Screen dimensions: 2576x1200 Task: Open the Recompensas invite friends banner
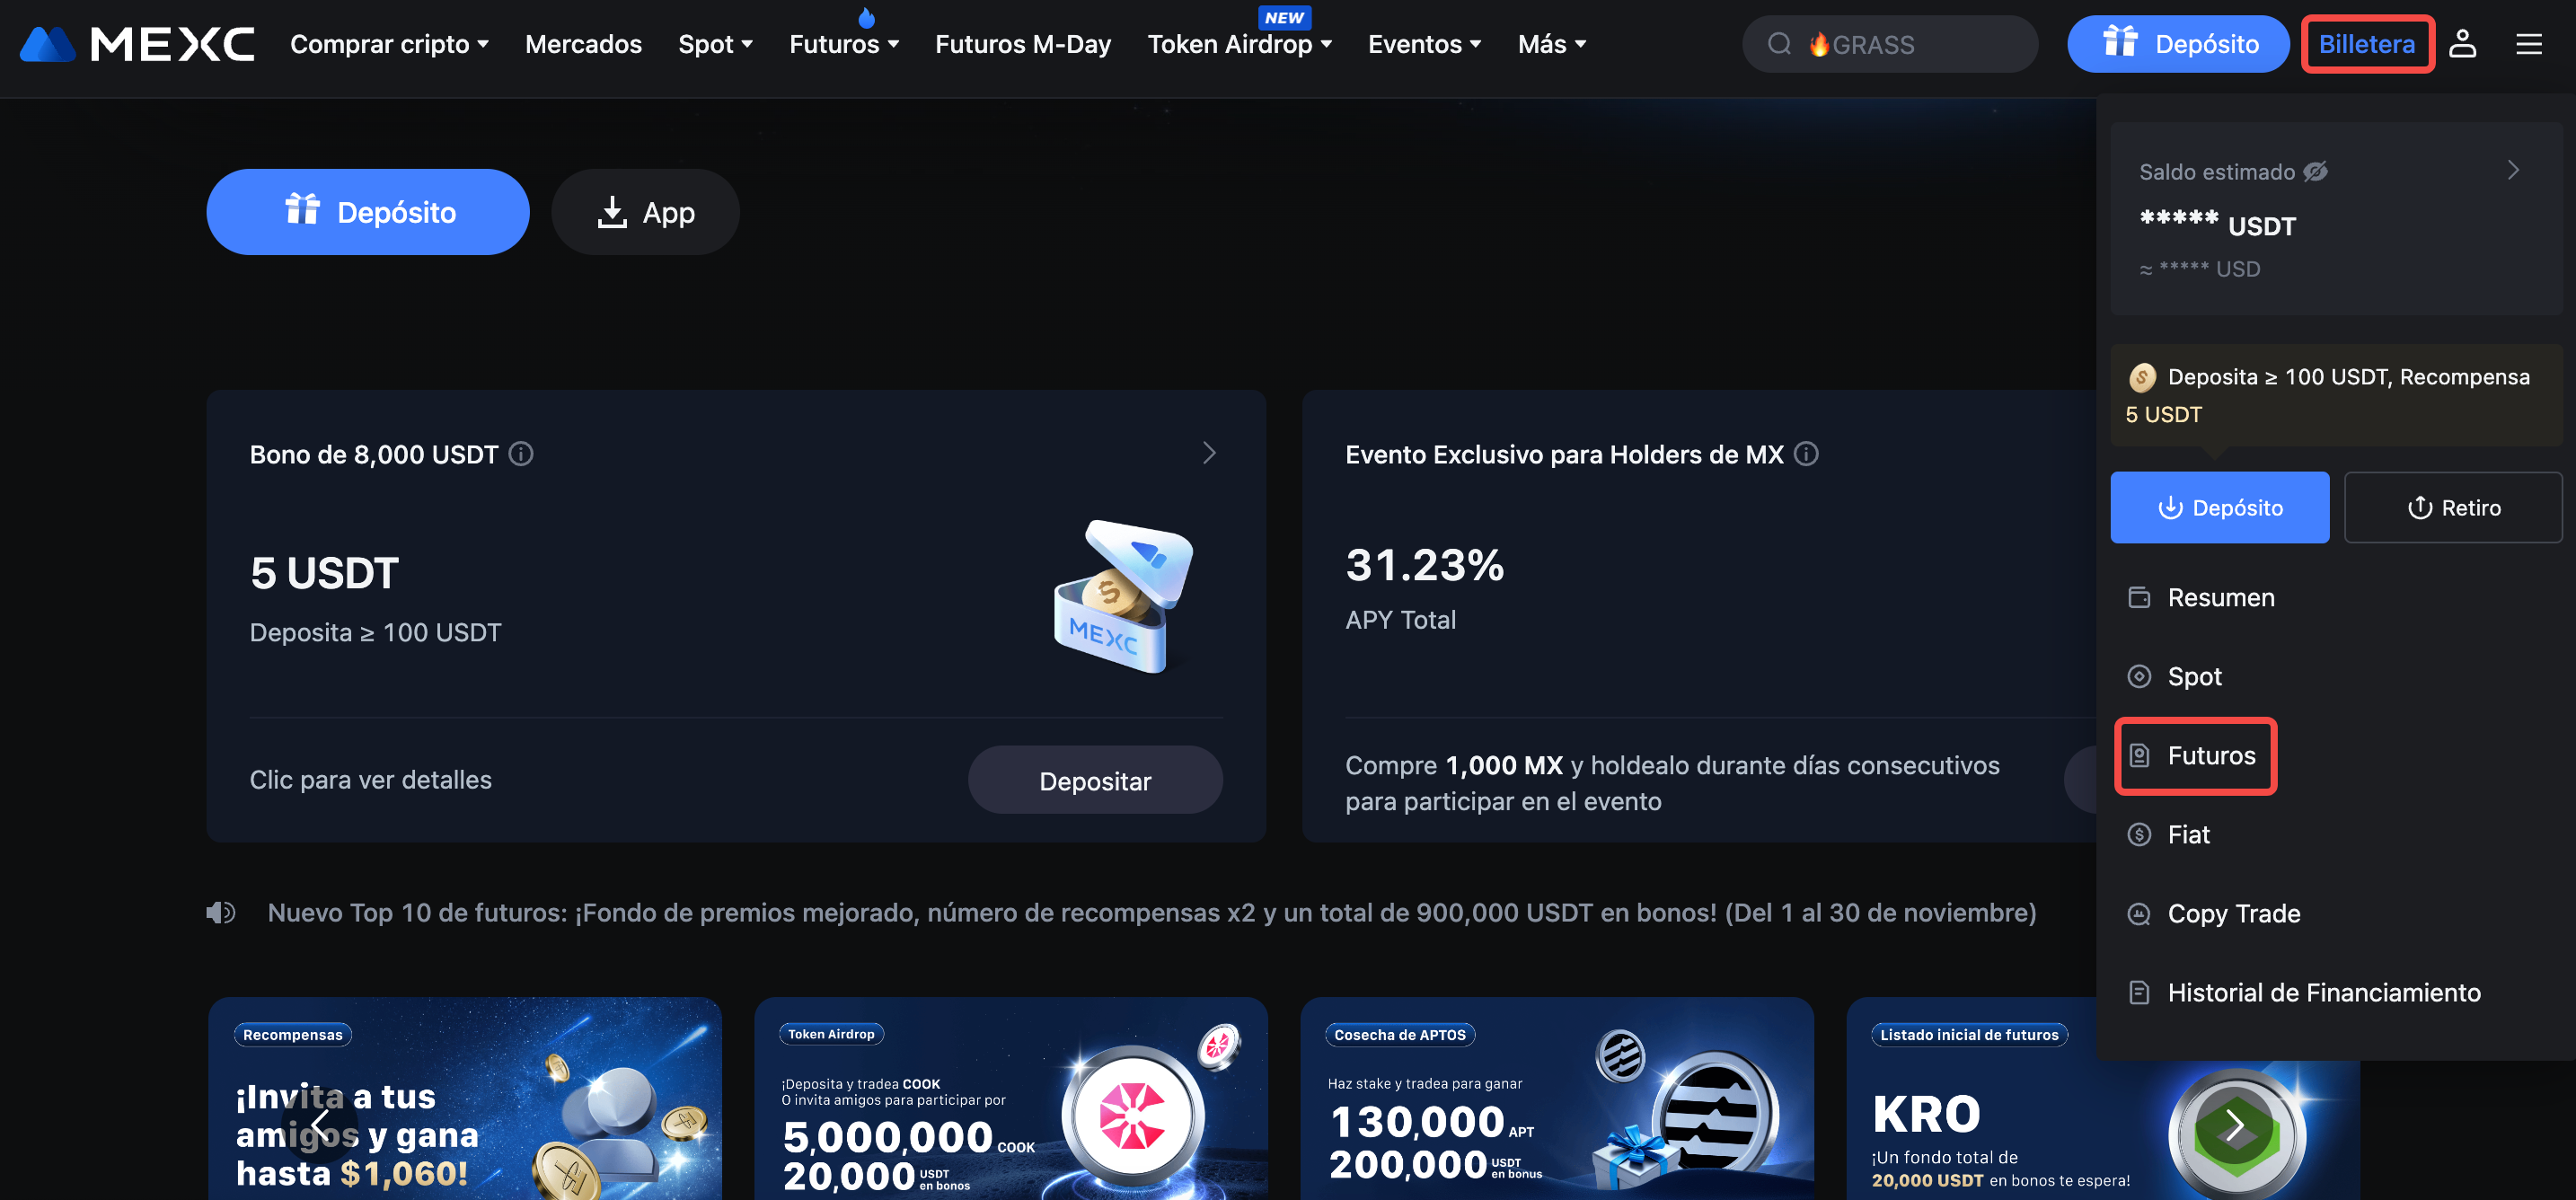tap(465, 1098)
